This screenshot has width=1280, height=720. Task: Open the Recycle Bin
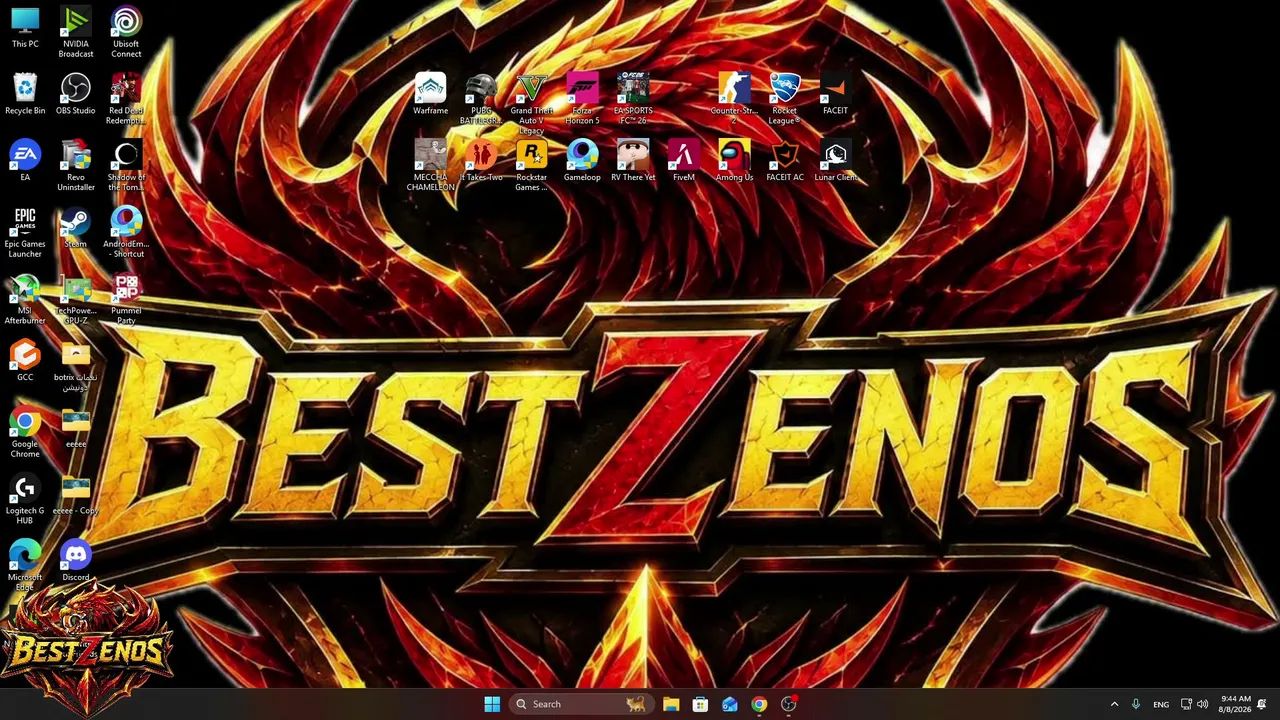coord(25,95)
